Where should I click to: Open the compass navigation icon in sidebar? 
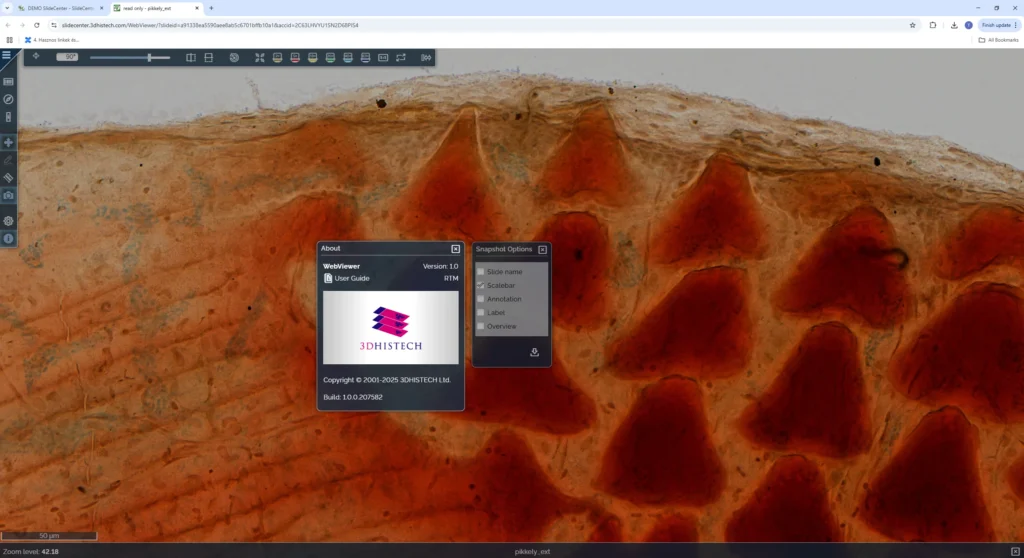[8, 99]
